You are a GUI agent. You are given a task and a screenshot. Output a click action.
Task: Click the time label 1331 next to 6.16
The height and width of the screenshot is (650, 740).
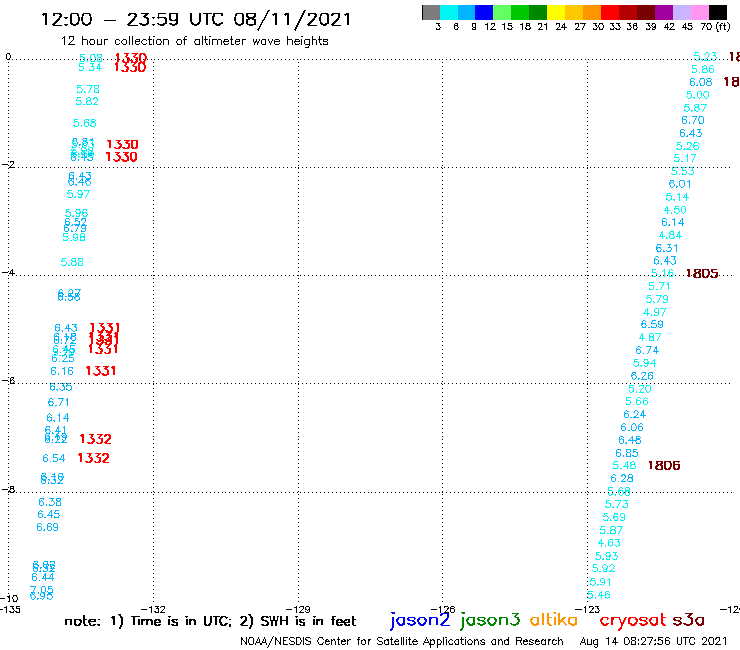101,371
